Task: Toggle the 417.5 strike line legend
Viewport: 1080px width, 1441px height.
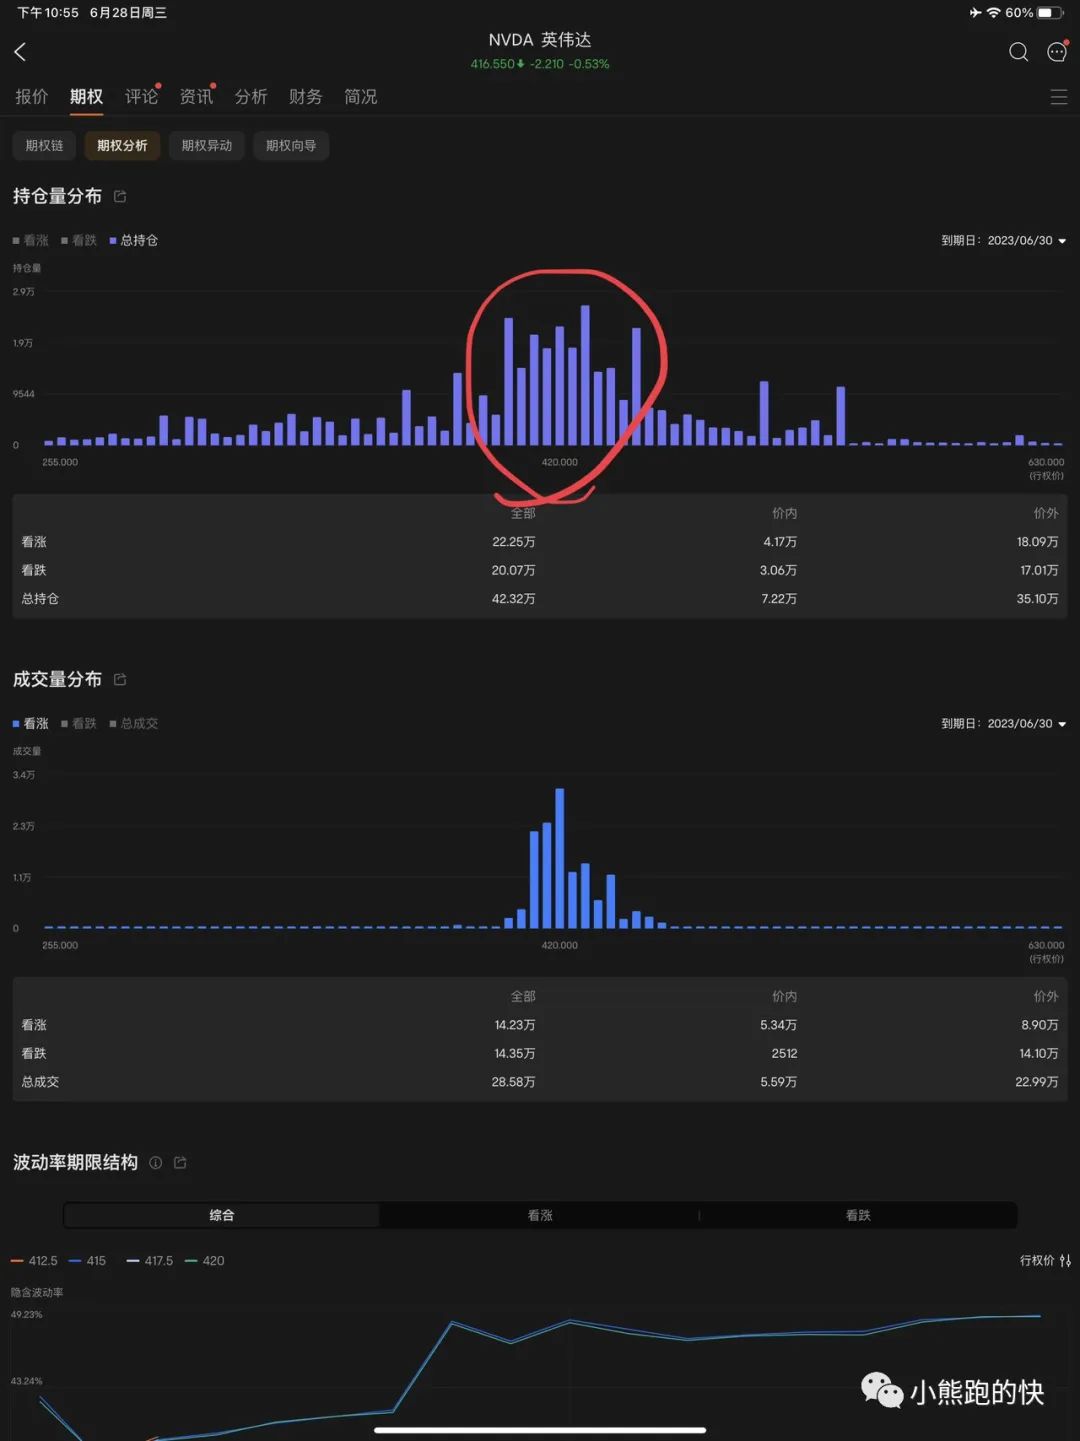Action: (150, 1261)
